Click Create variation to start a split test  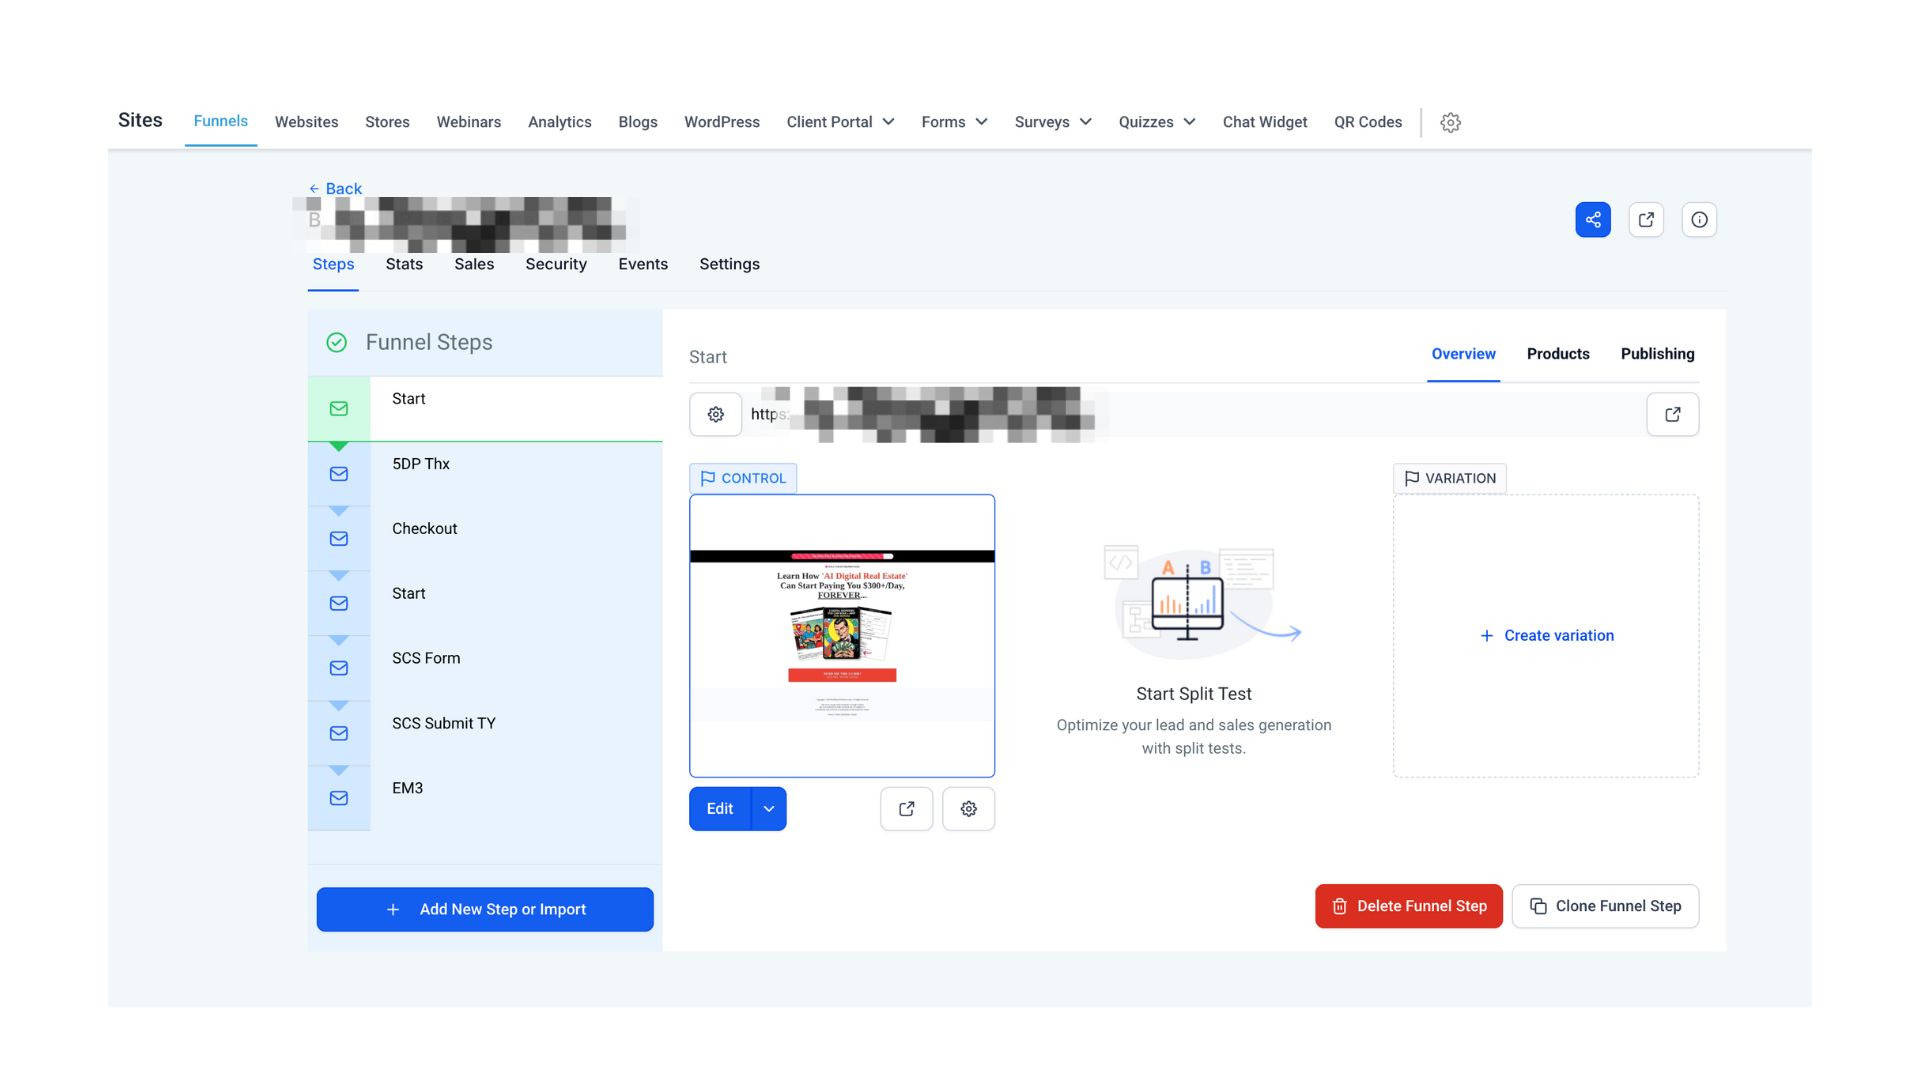[1547, 635]
